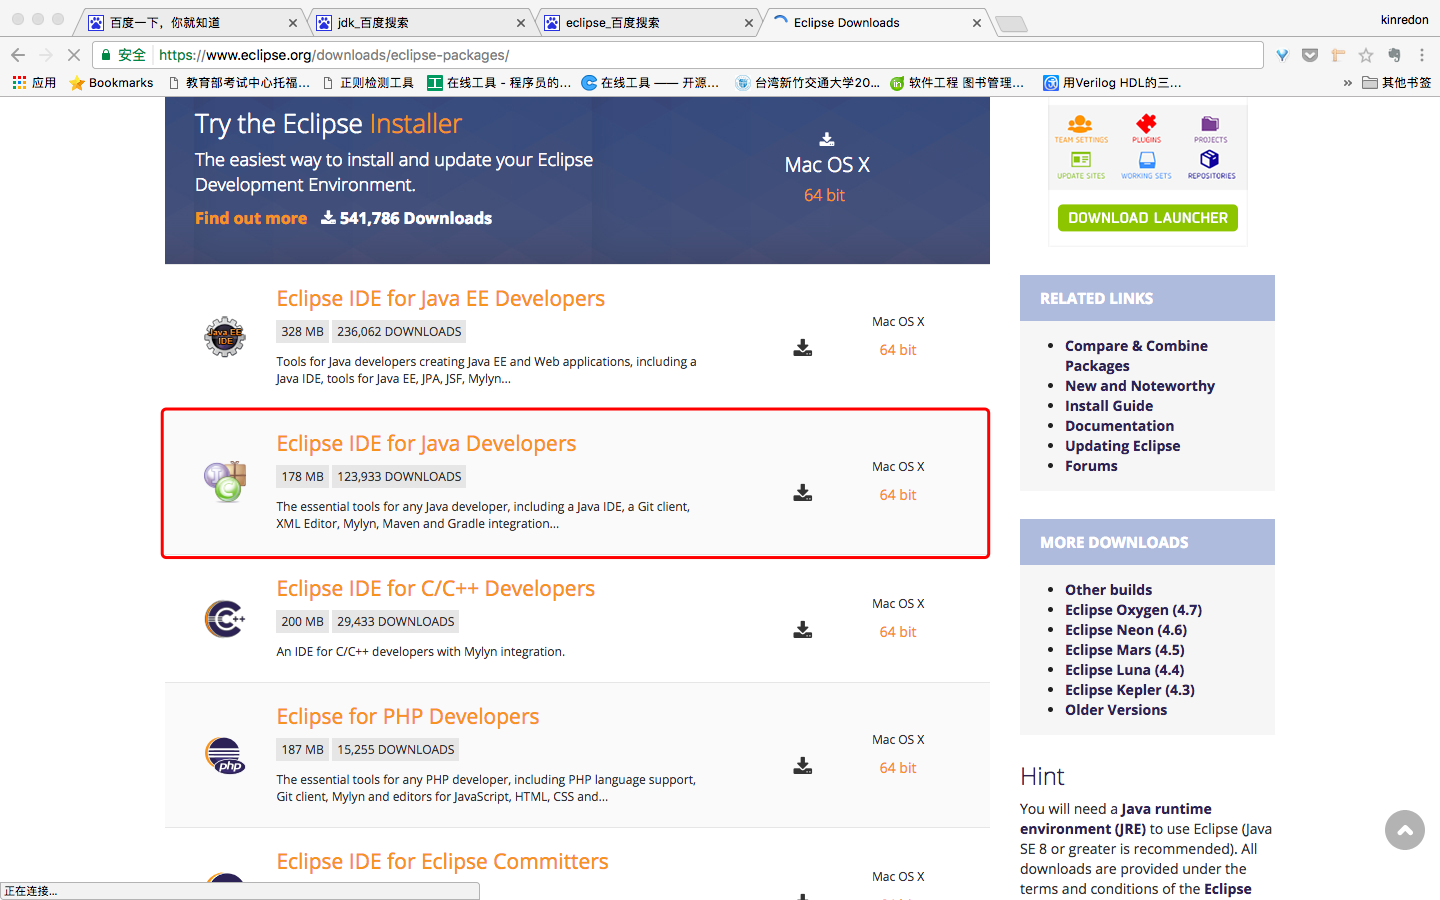Open the 用Verilog HDL的三… bookmark

(1112, 83)
